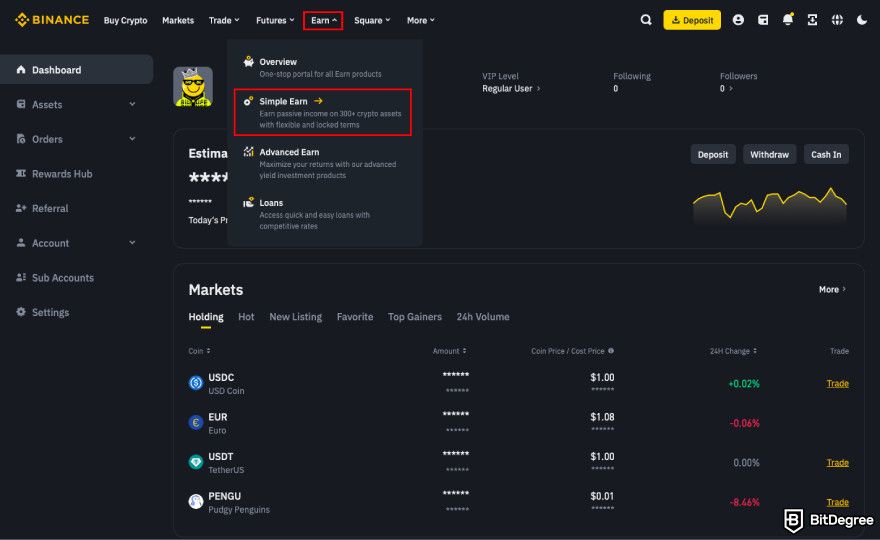Collapse the Earn dropdown menu
This screenshot has width=880, height=540.
323,20
